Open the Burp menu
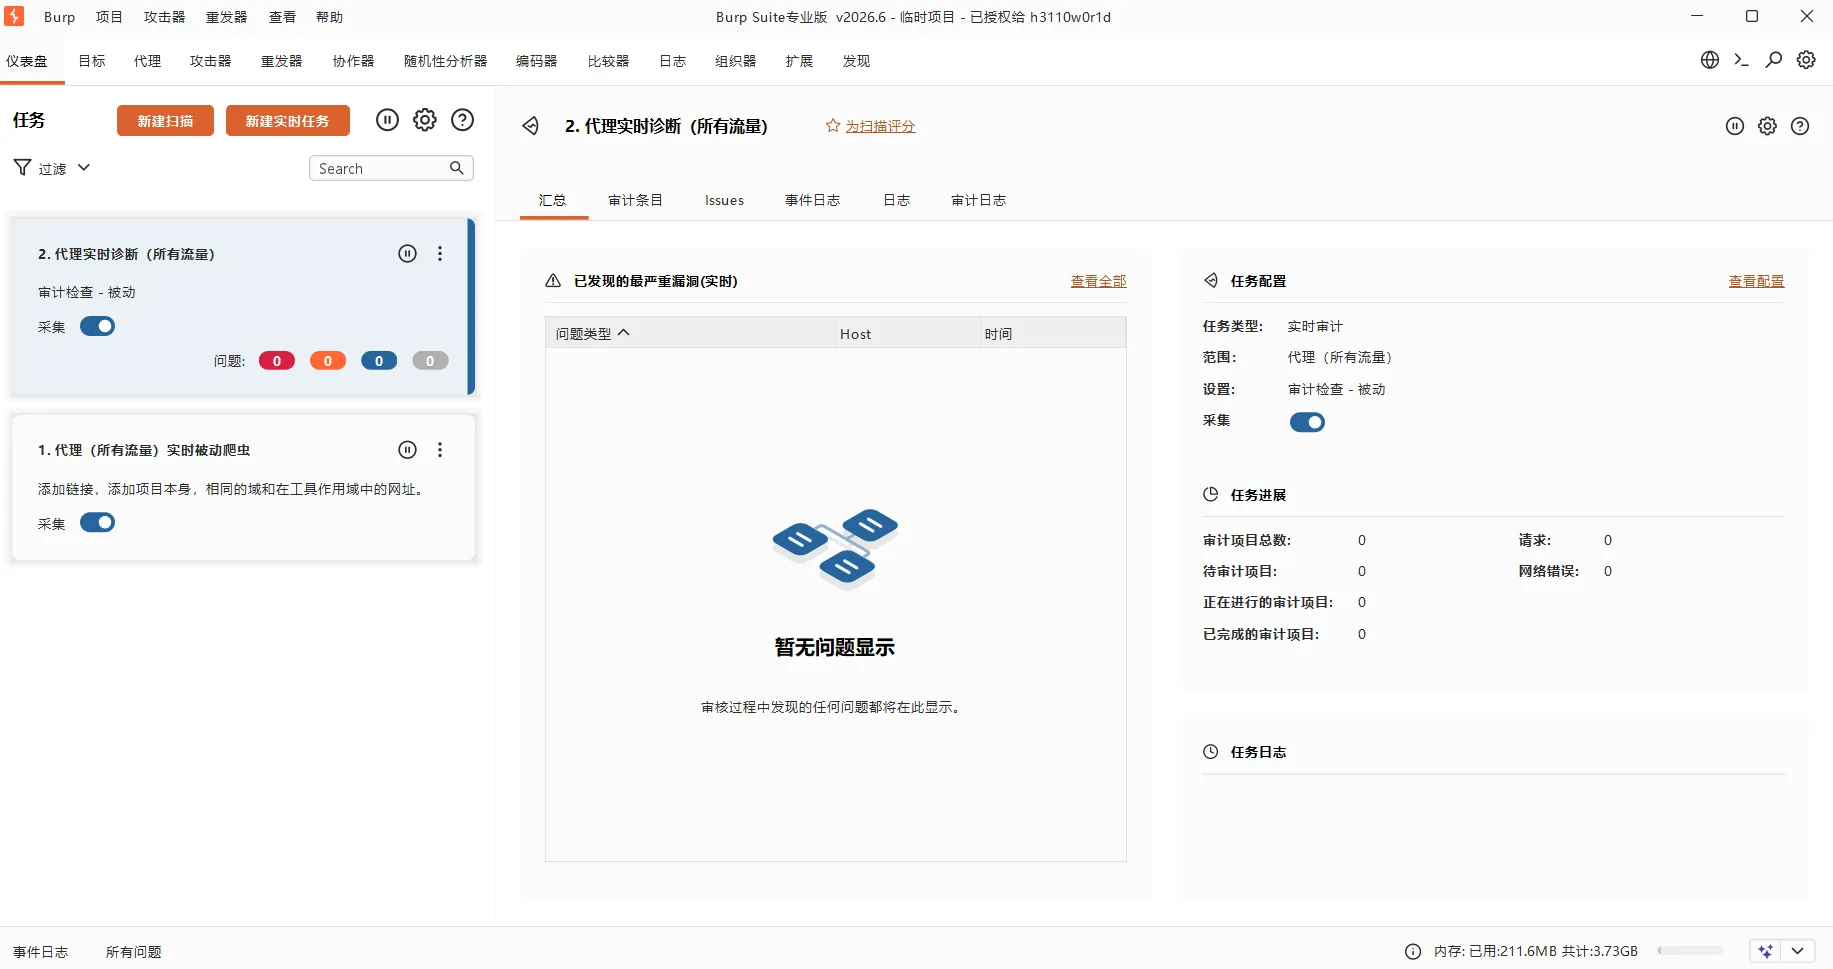Image resolution: width=1833 pixels, height=969 pixels. [x=59, y=17]
